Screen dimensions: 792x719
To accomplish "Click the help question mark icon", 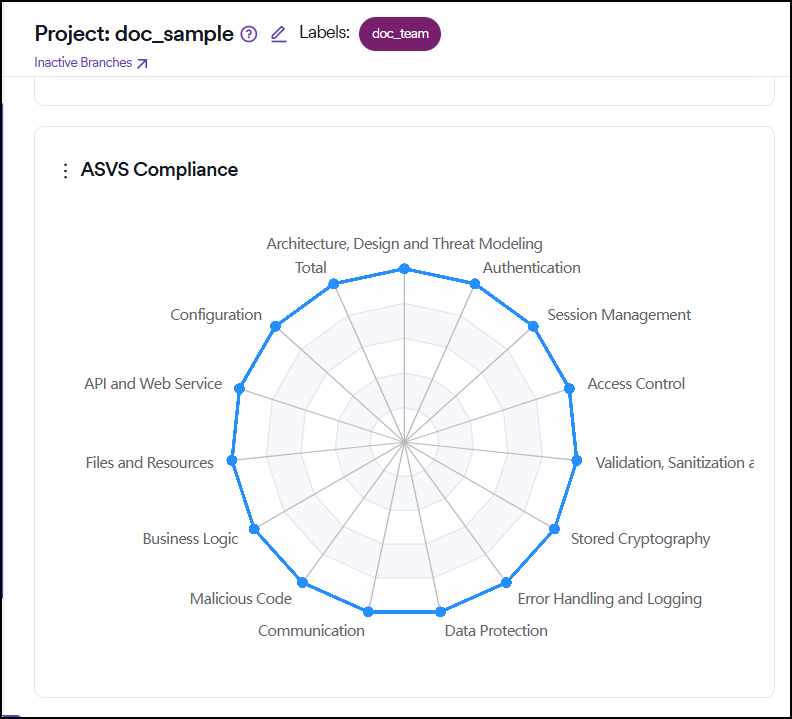I will tap(250, 34).
